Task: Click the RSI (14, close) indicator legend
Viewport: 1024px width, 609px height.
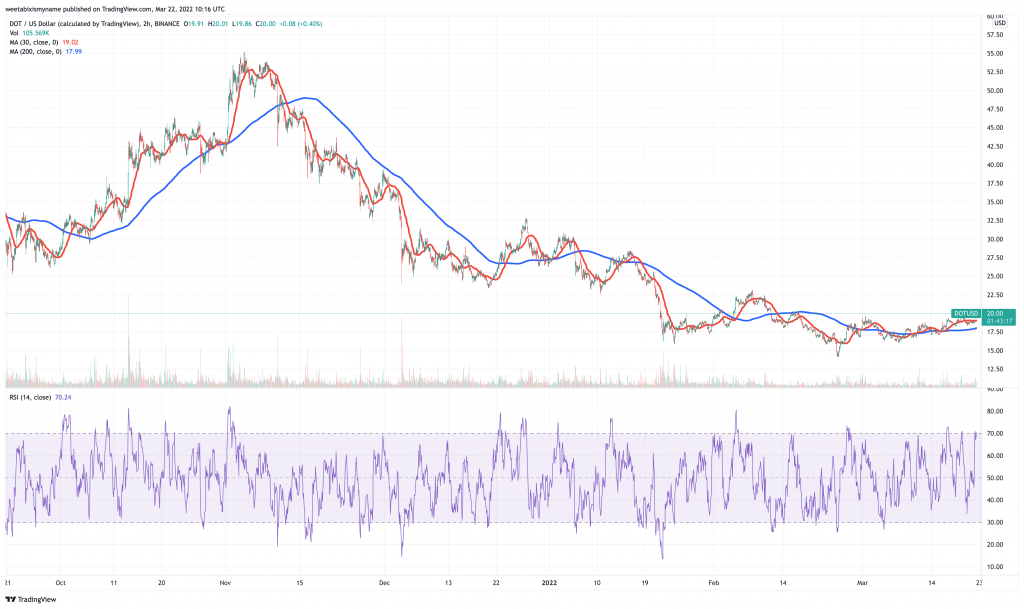Action: pyautogui.click(x=30, y=397)
